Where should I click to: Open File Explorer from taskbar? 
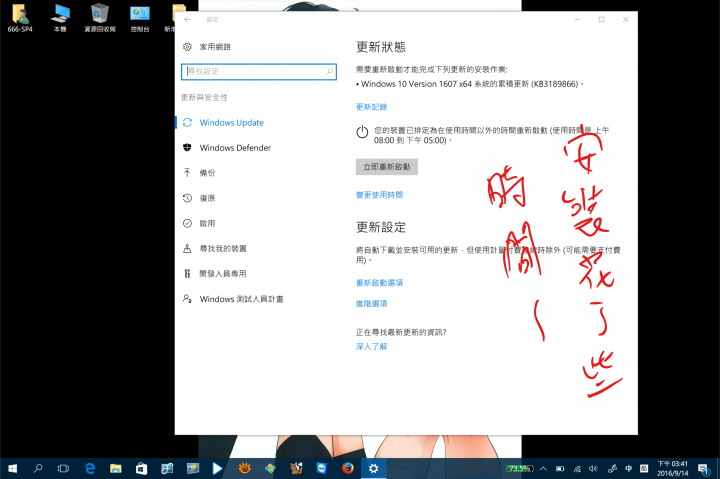coord(116,468)
